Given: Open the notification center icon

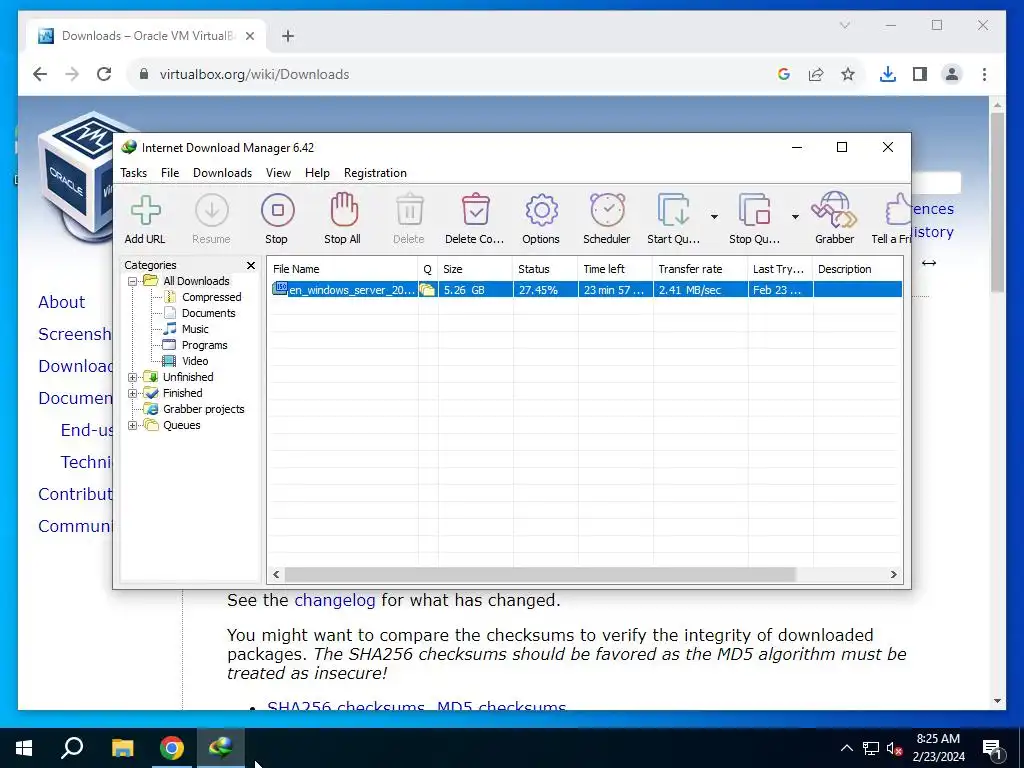Looking at the screenshot, I should (x=993, y=748).
